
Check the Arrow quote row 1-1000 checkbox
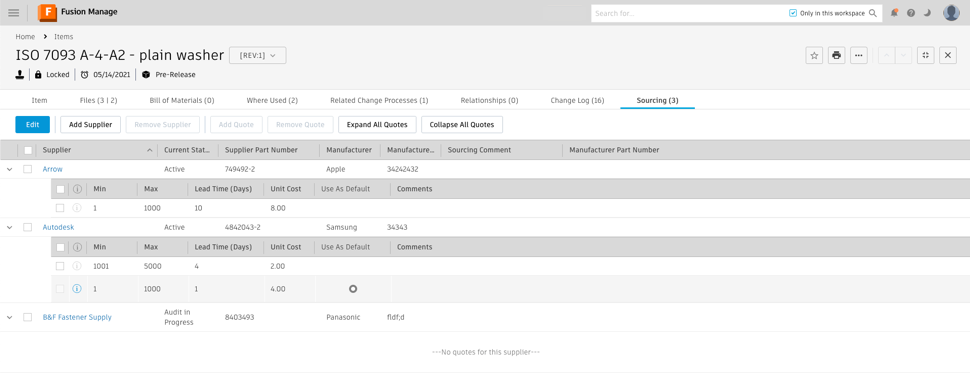(x=60, y=208)
